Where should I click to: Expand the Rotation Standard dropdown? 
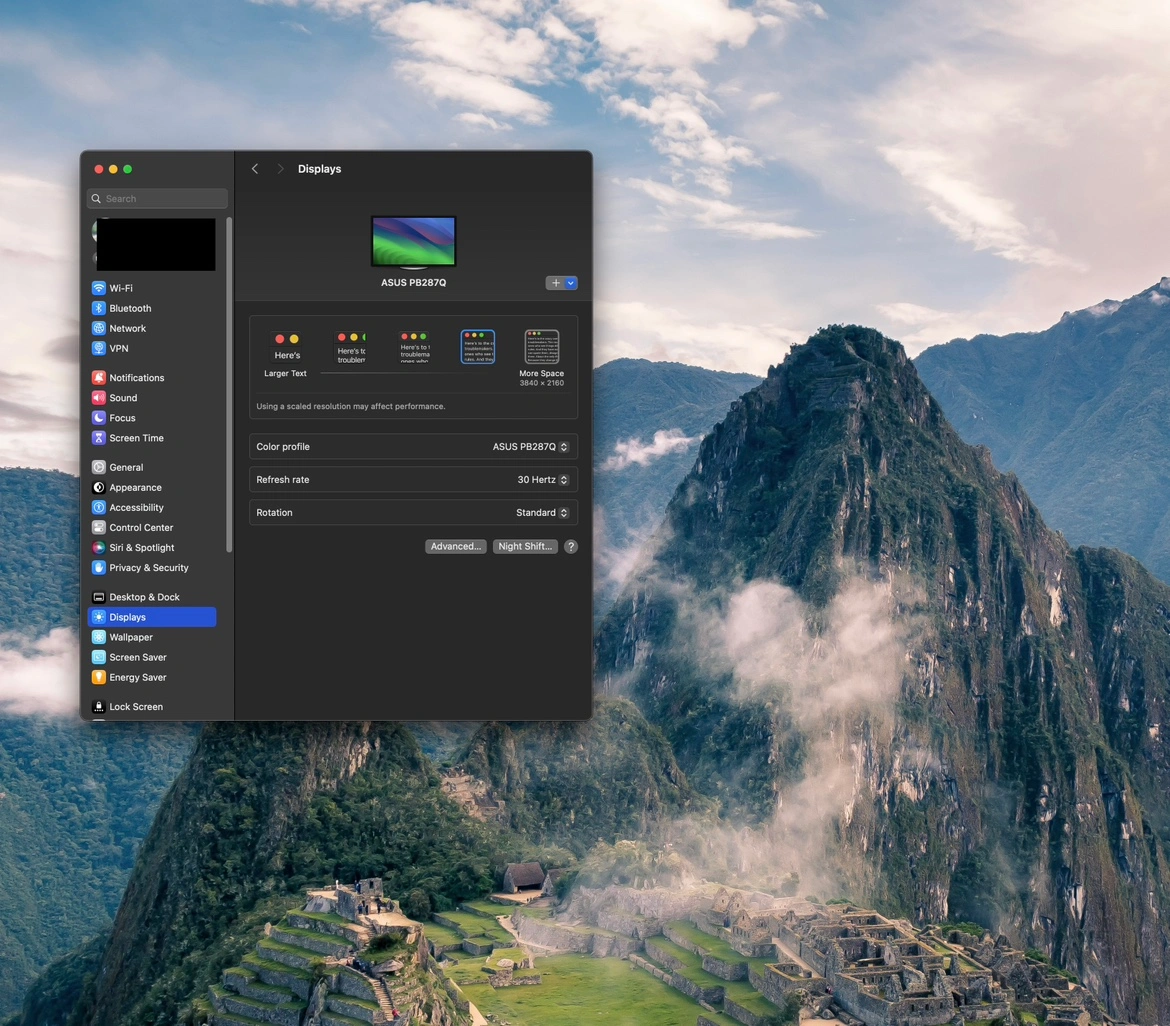pyautogui.click(x=542, y=513)
